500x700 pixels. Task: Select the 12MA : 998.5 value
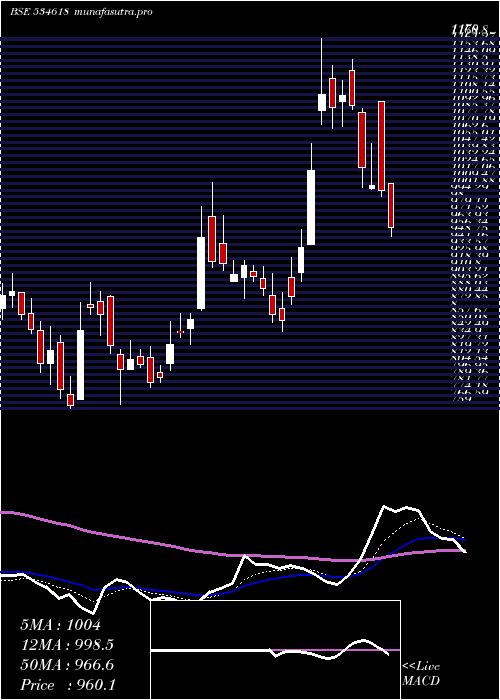[x=67, y=645]
